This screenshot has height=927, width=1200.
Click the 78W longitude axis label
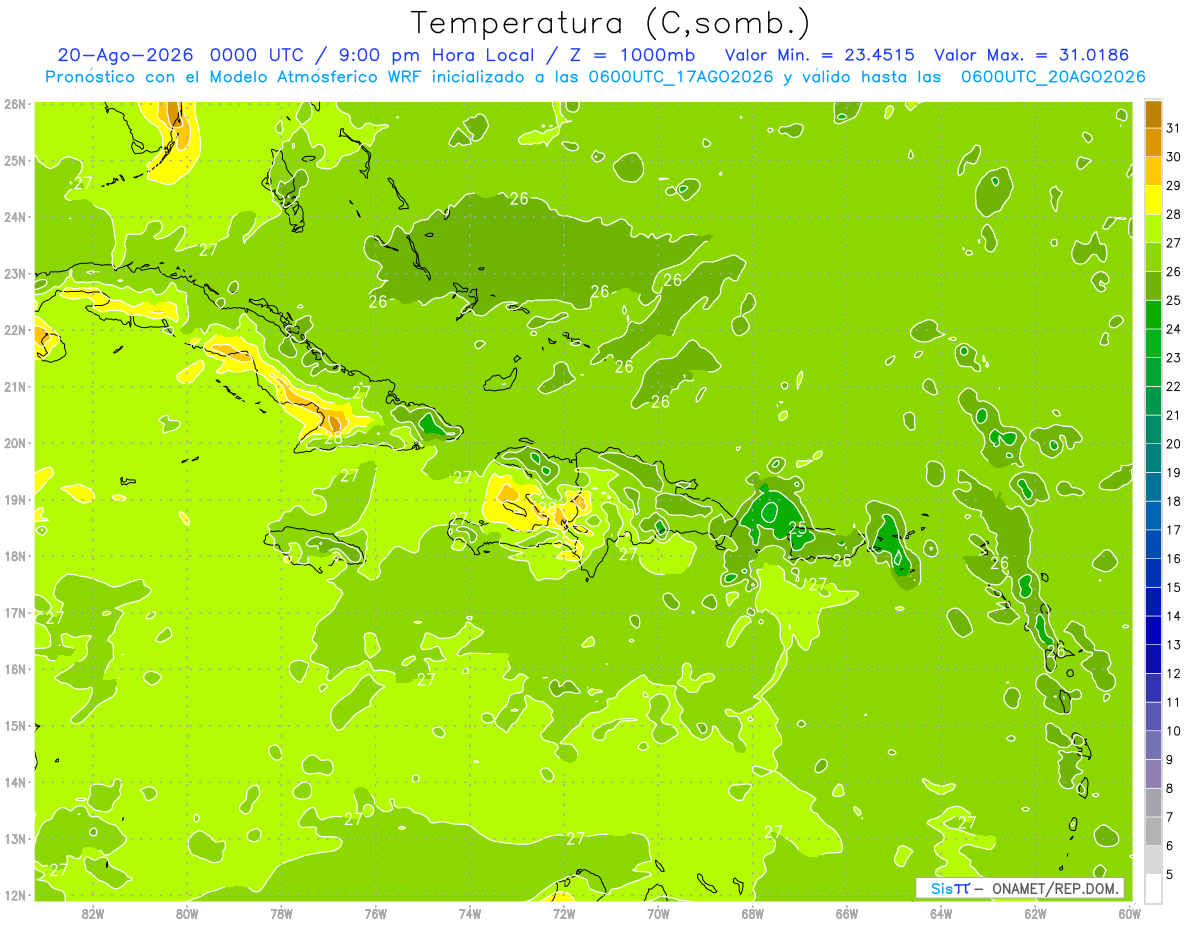click(x=281, y=913)
